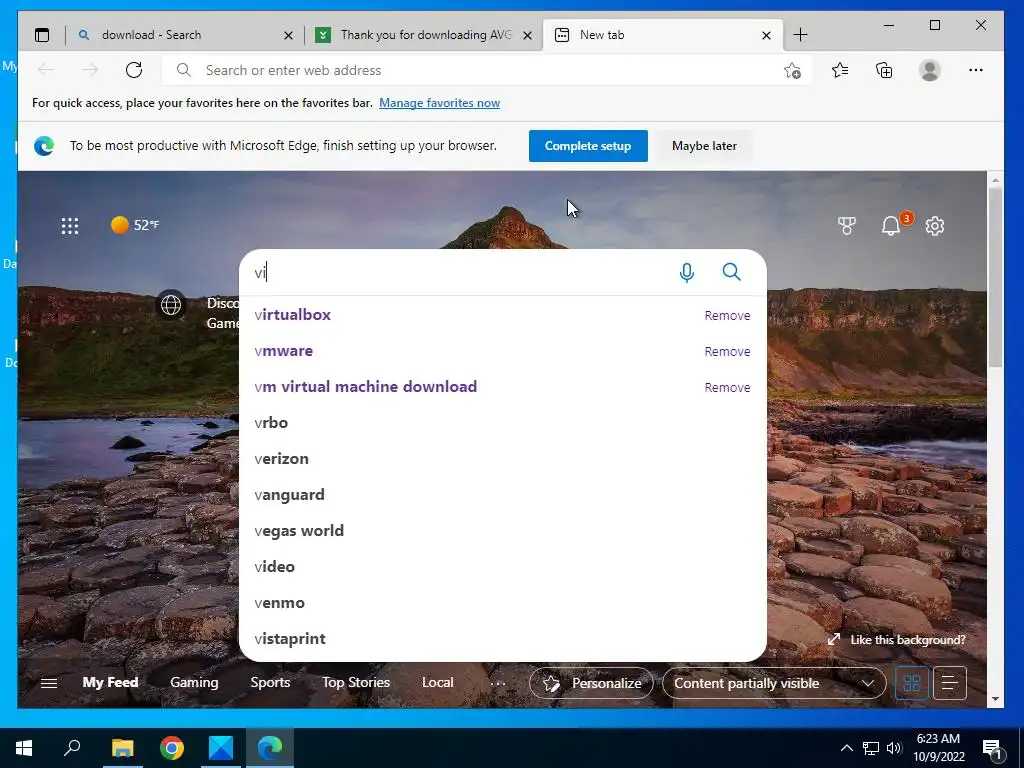Open Sports feed section

point(270,682)
